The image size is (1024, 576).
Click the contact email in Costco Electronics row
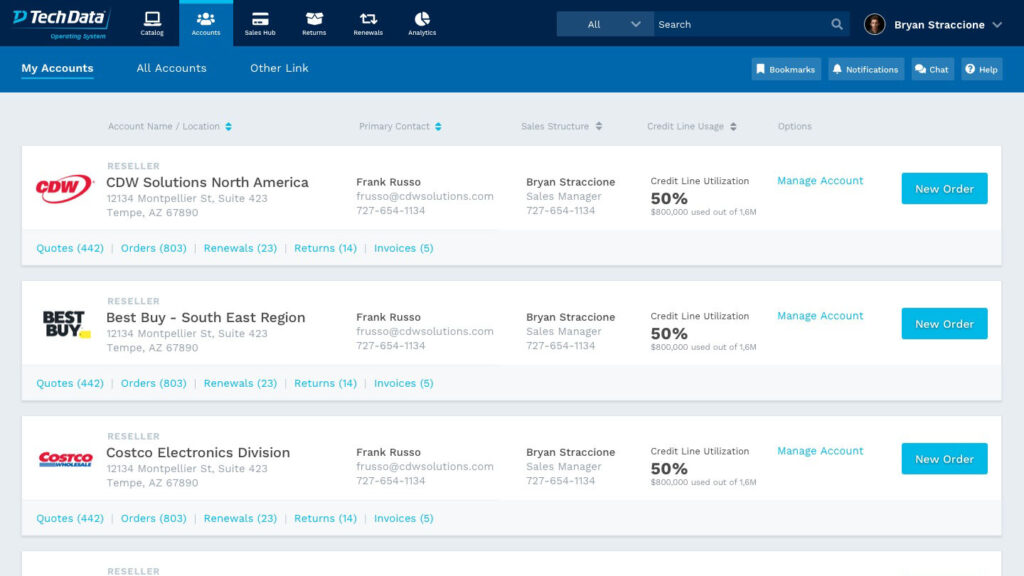pyautogui.click(x=424, y=467)
